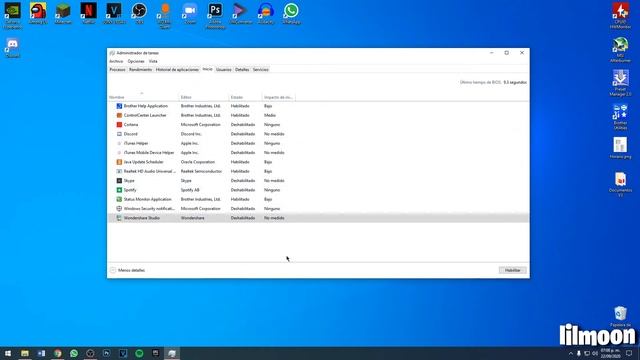Sort by Impacto de inicio column header

coord(278,97)
